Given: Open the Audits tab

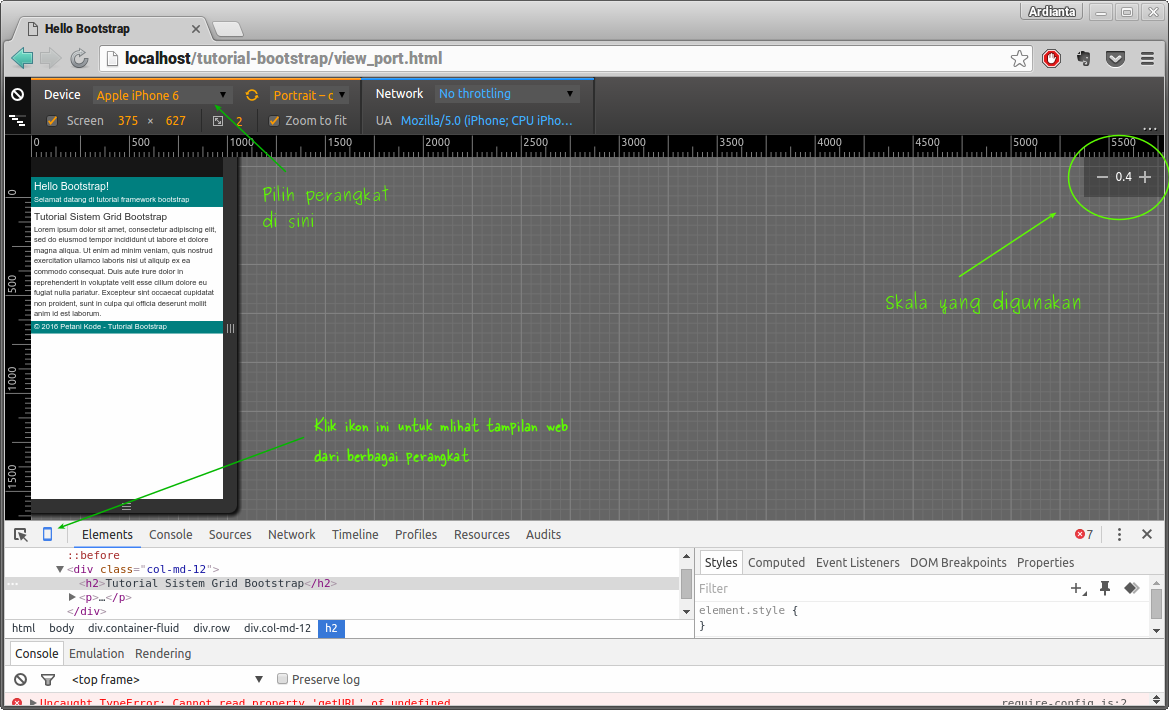Looking at the screenshot, I should [543, 534].
